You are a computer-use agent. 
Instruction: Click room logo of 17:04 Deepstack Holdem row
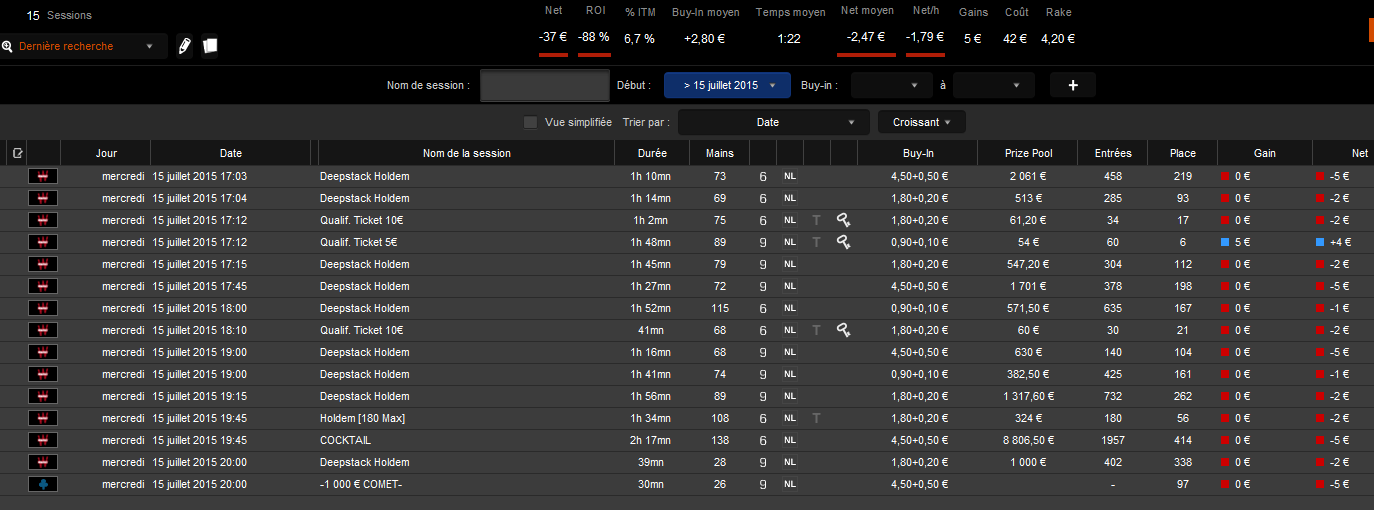(43, 198)
